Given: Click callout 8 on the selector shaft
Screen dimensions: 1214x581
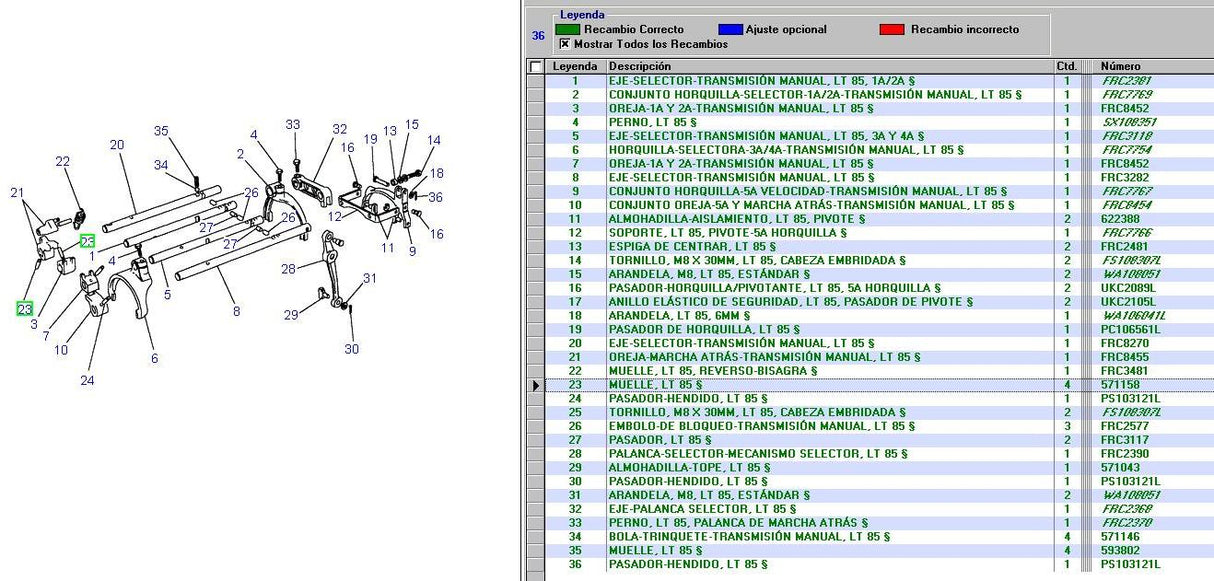Looking at the screenshot, I should 236,312.
